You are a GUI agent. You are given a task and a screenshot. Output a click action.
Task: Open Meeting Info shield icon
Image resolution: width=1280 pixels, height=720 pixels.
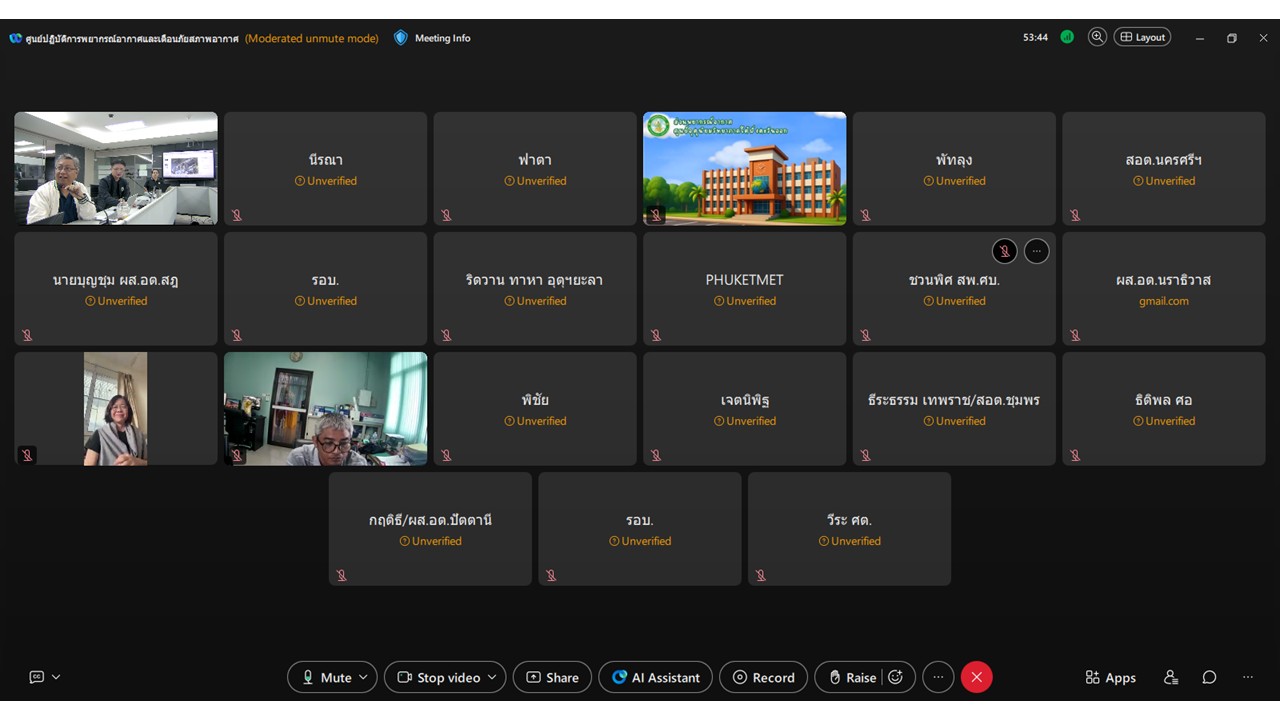pyautogui.click(x=401, y=38)
